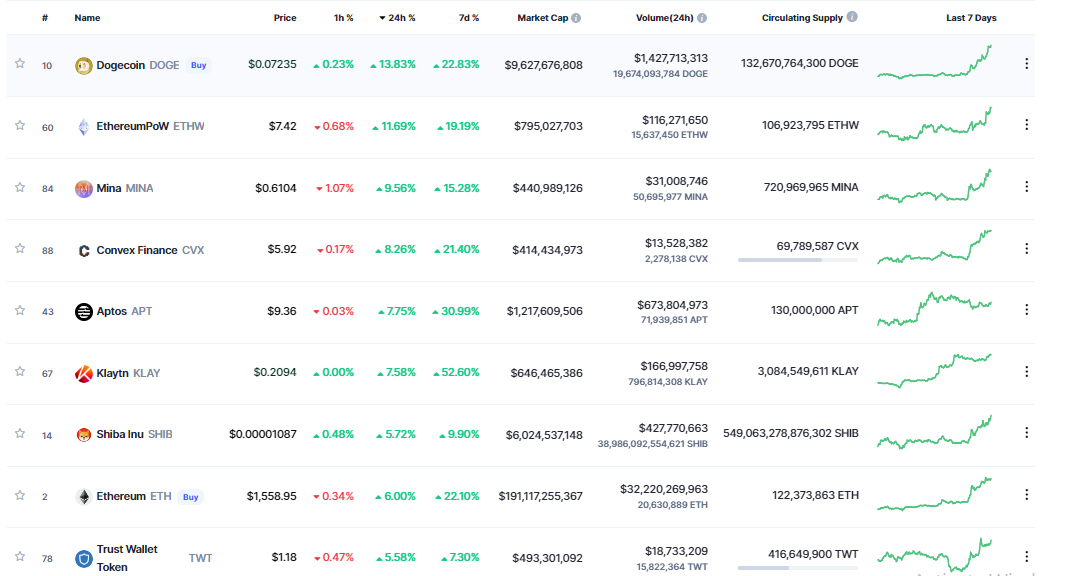Click the Klaytn logo icon

click(84, 374)
